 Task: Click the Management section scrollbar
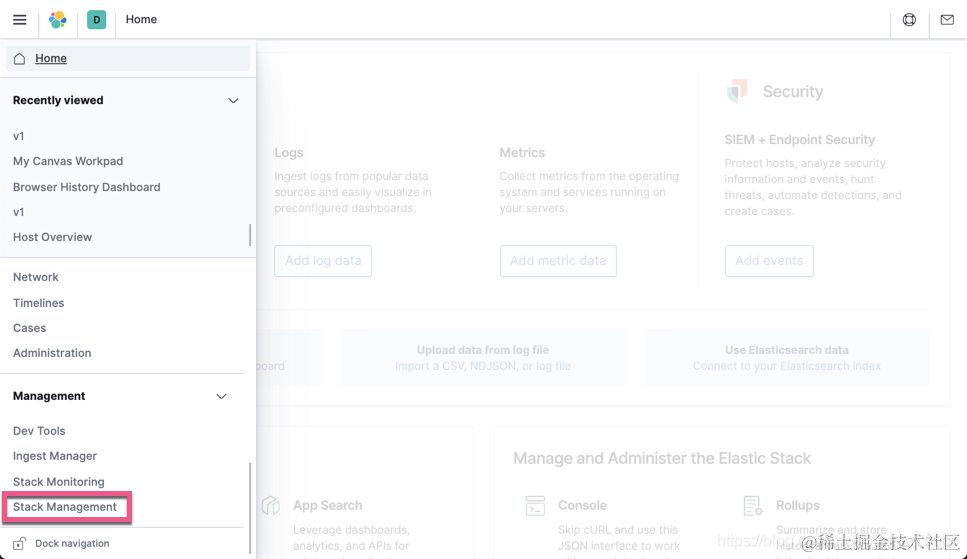[x=250, y=507]
